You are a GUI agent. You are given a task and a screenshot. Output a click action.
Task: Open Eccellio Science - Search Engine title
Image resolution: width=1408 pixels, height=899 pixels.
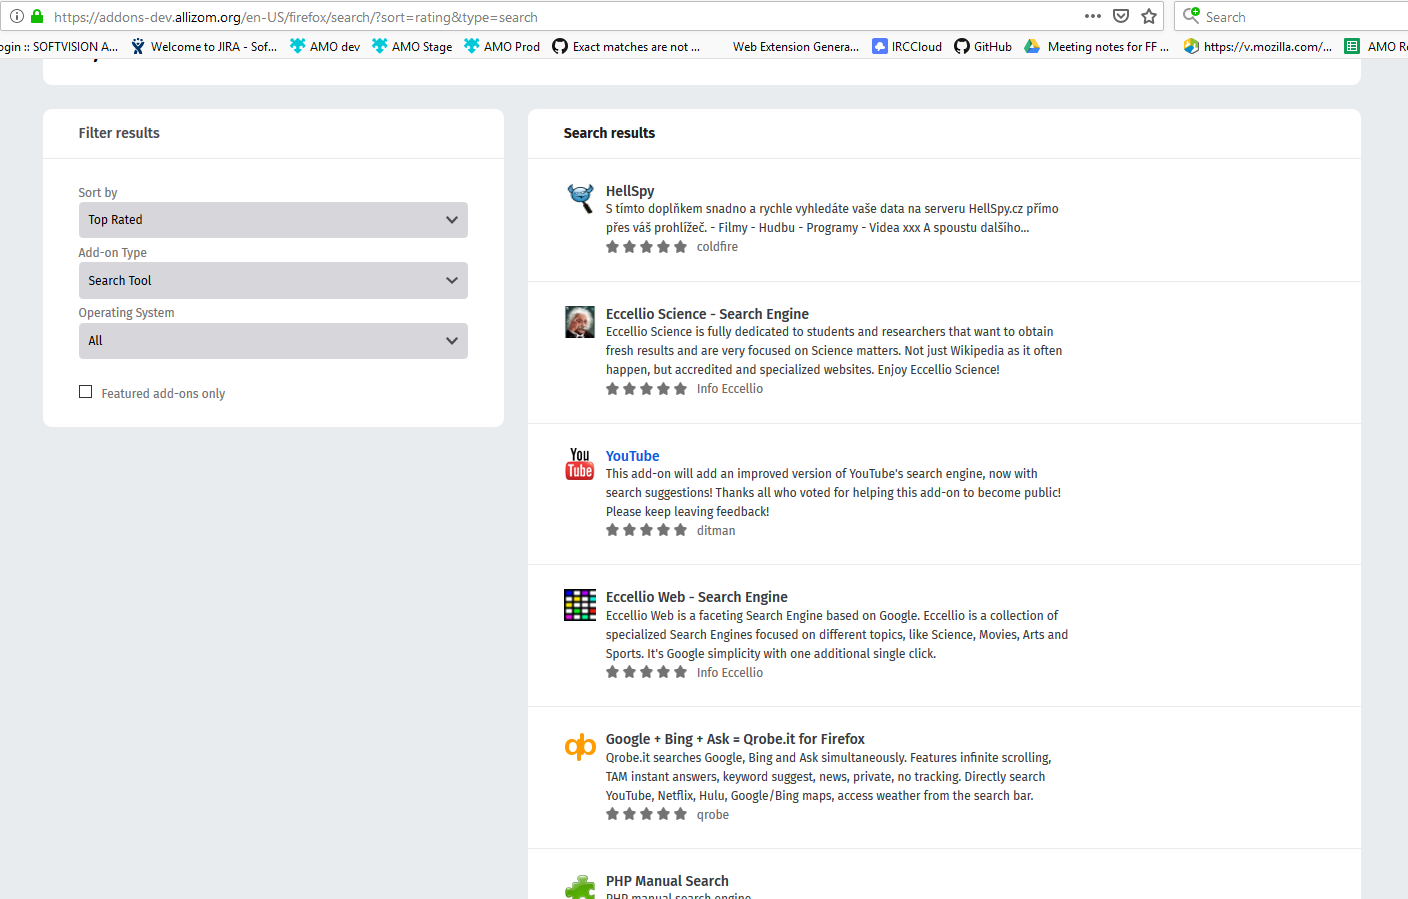[x=707, y=314]
